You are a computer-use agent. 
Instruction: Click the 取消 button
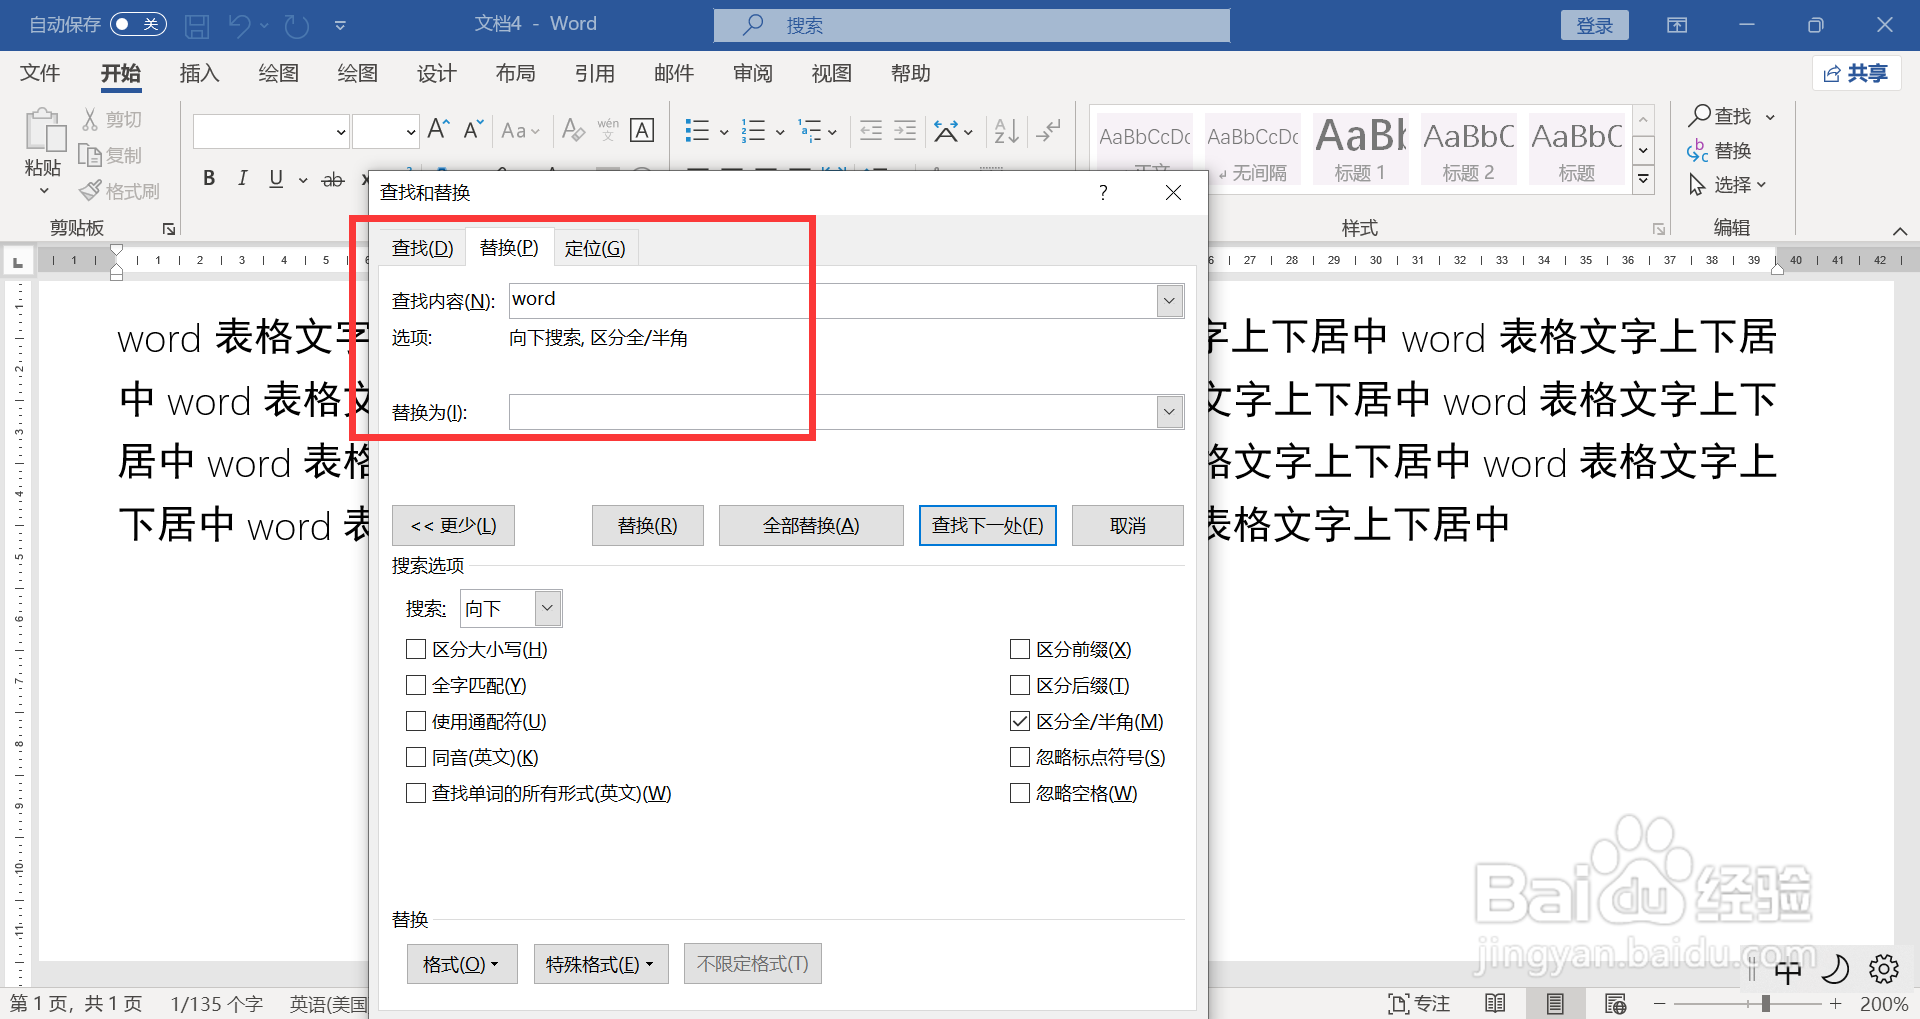(1128, 525)
